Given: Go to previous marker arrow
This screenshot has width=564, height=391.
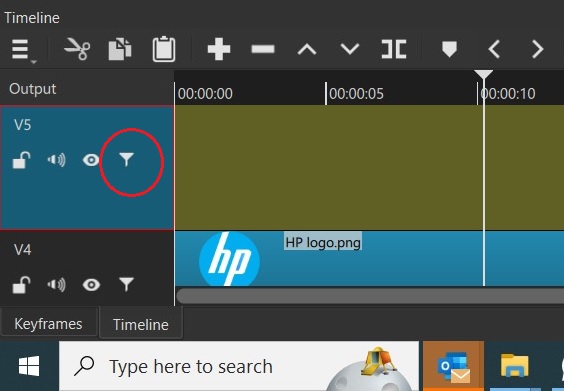Looking at the screenshot, I should coord(494,49).
